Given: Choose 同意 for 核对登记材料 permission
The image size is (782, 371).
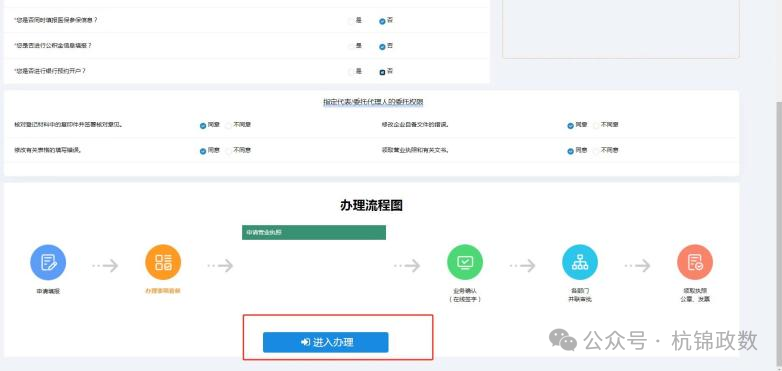Looking at the screenshot, I should [202, 126].
